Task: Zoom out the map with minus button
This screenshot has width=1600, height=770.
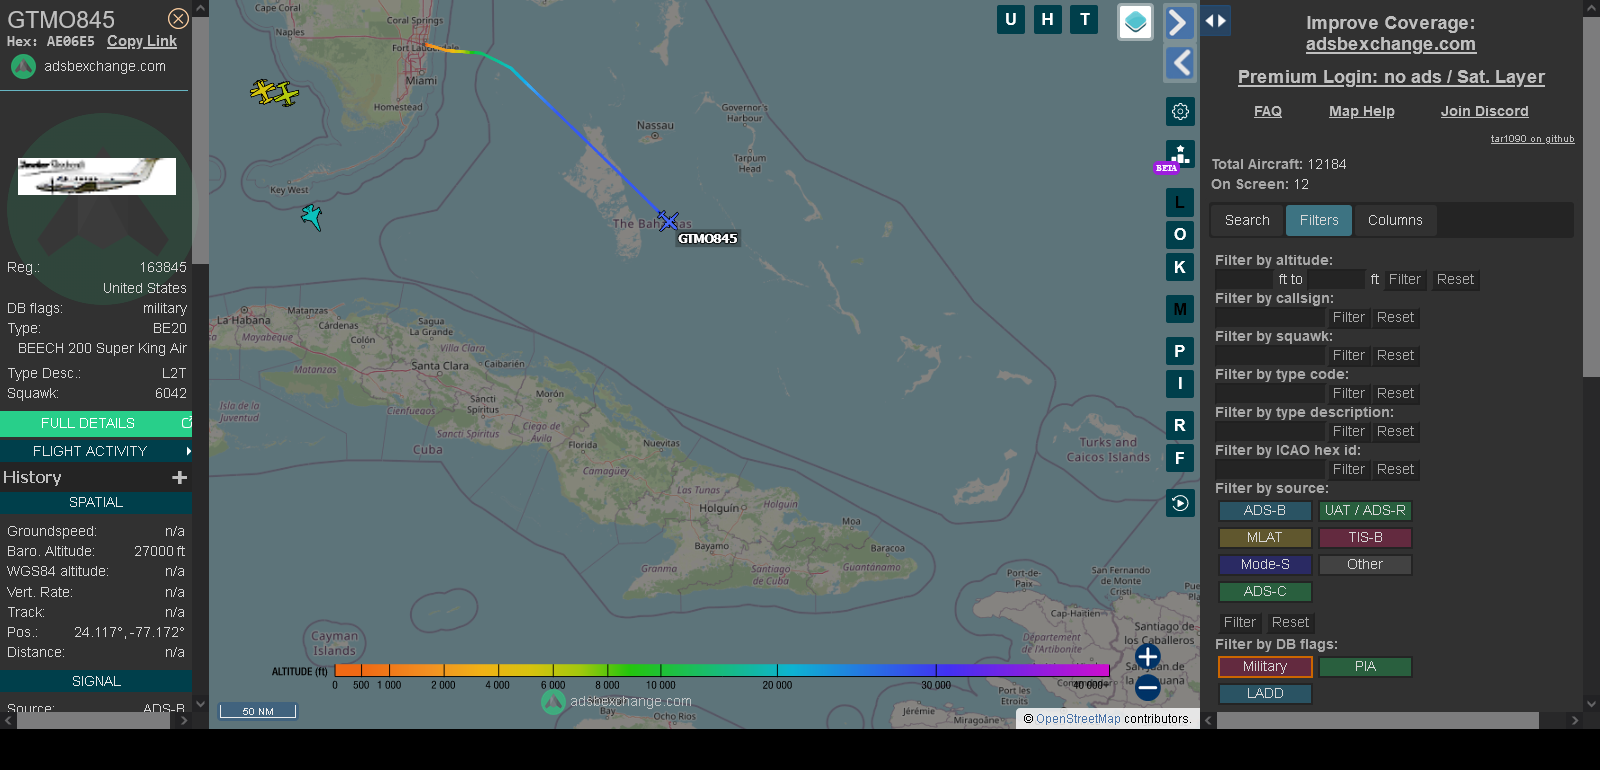Action: tap(1148, 687)
